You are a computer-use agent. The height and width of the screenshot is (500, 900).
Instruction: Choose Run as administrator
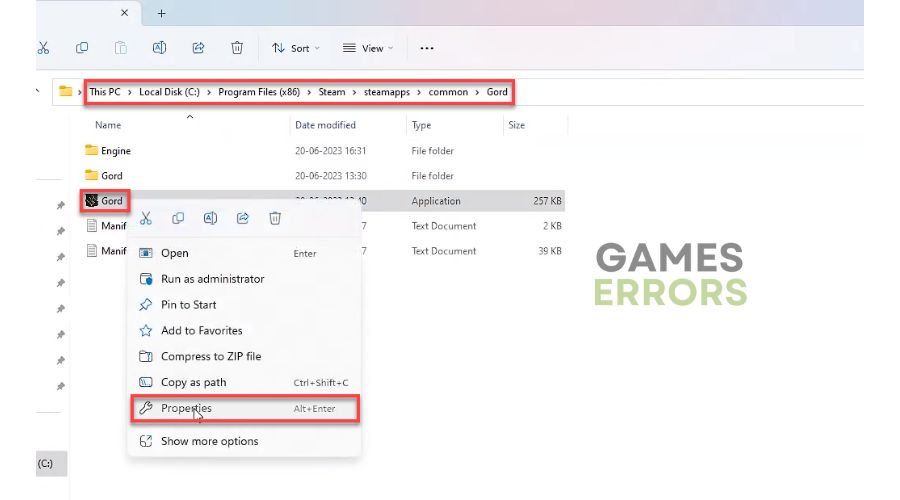245,279
